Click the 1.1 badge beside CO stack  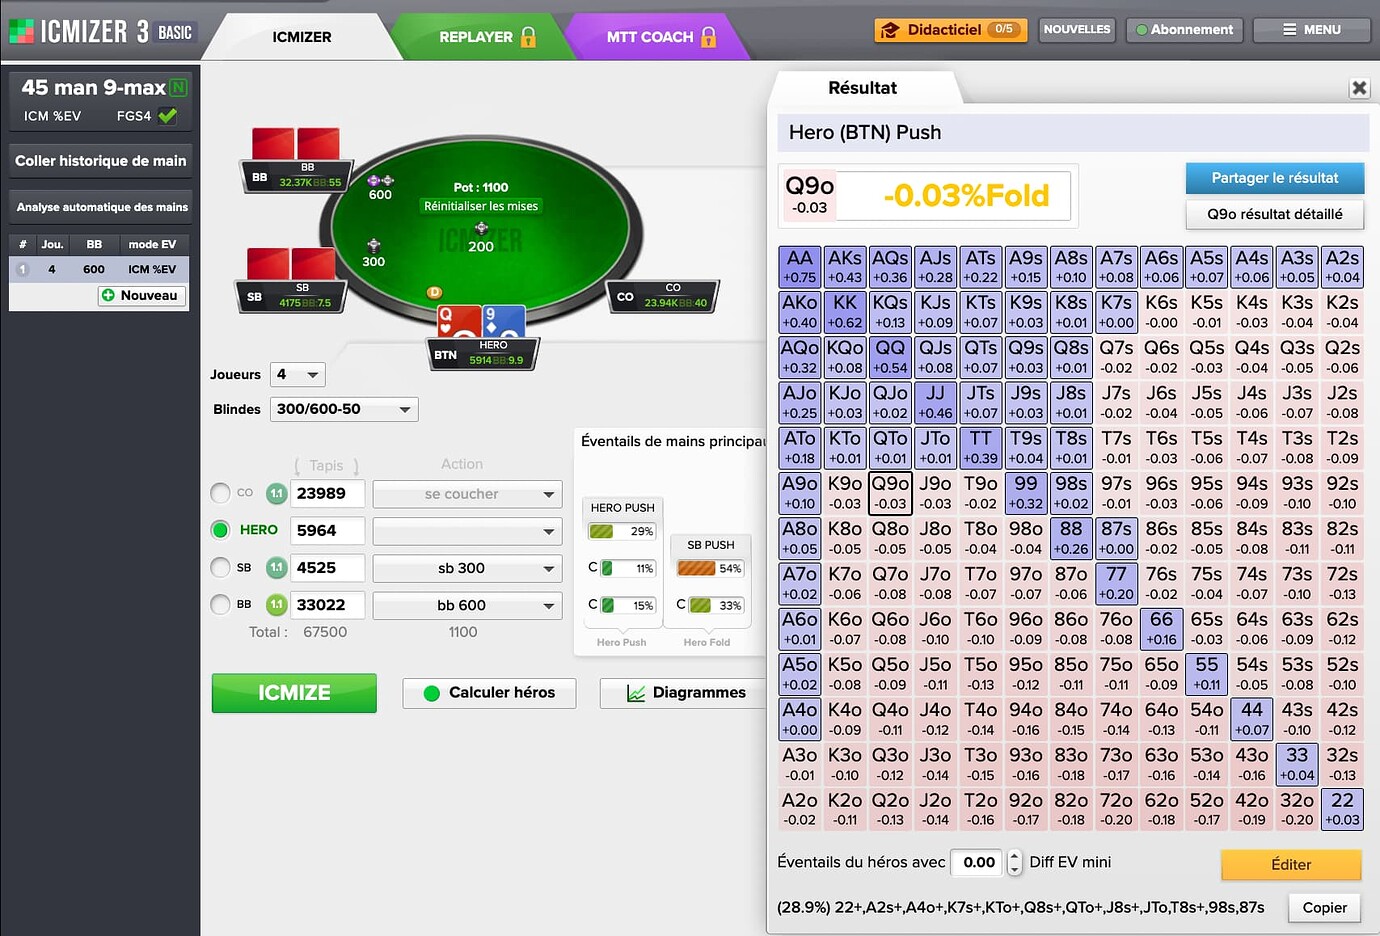(x=276, y=494)
